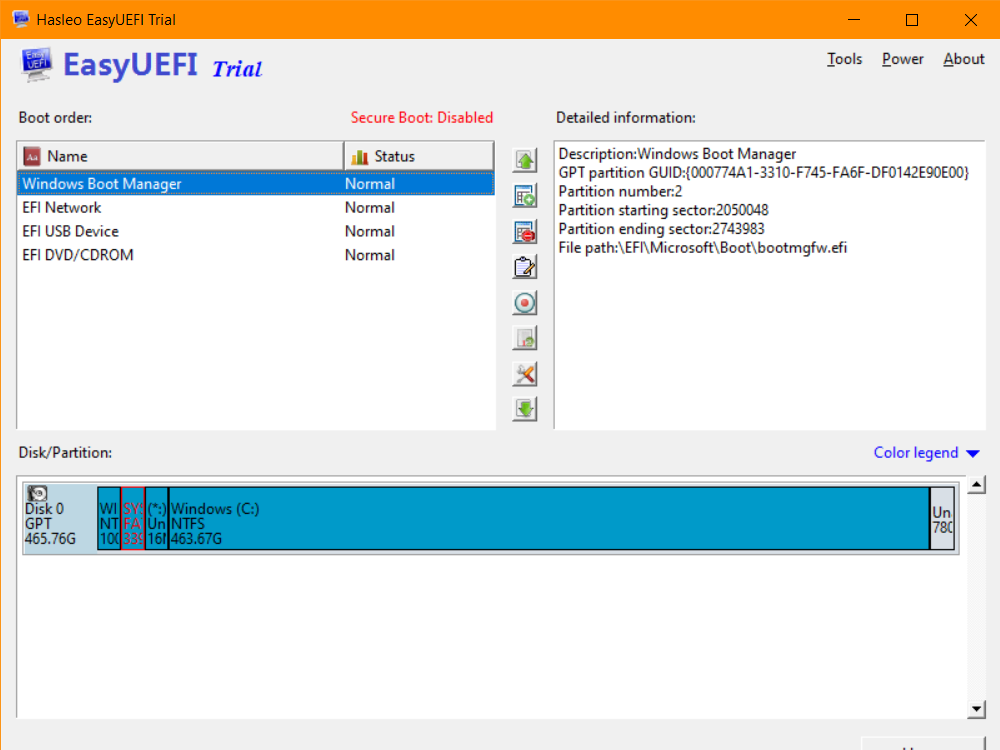The height and width of the screenshot is (750, 1000).
Task: Move the selected boot entry up
Action: click(x=524, y=160)
